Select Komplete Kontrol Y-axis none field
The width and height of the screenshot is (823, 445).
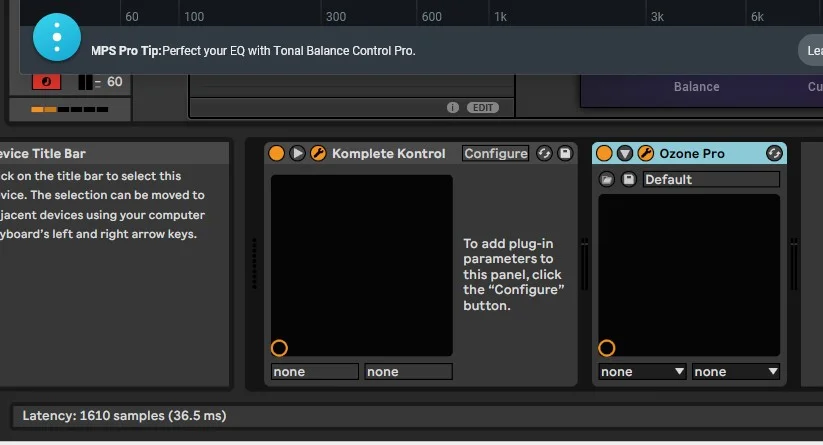408,372
